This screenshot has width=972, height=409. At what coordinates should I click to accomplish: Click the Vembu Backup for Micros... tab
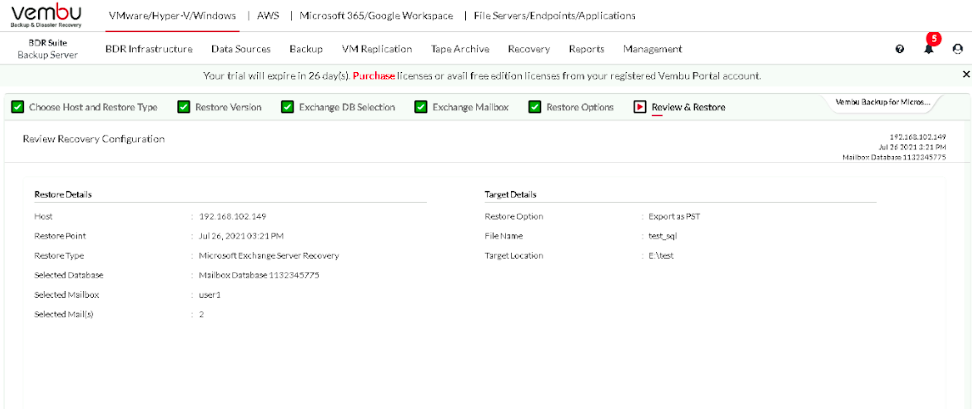pos(883,102)
